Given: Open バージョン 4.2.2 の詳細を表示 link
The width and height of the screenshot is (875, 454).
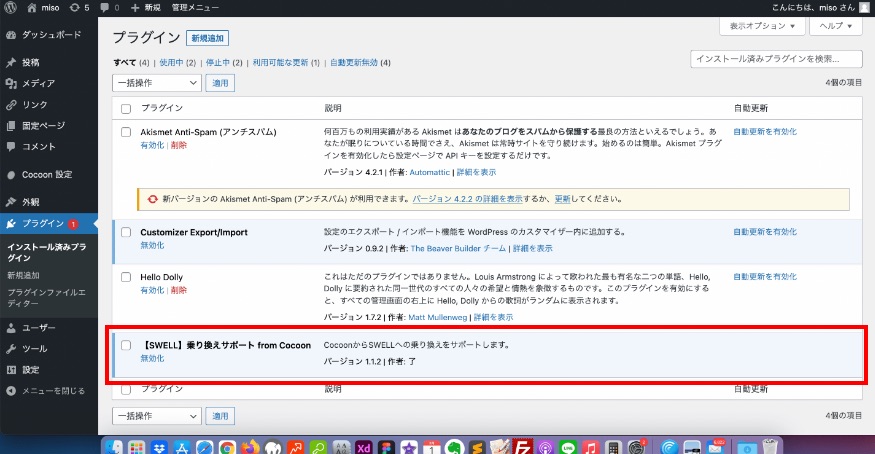Looking at the screenshot, I should pos(467,199).
